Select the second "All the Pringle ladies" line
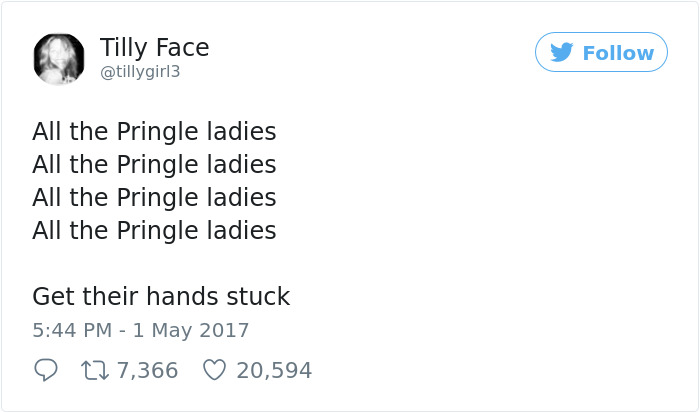 (154, 164)
